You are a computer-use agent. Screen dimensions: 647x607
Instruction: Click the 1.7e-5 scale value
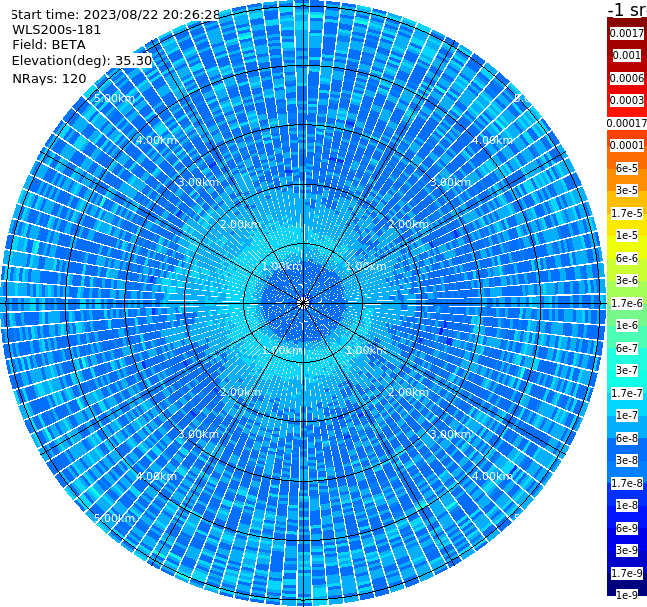(627, 213)
